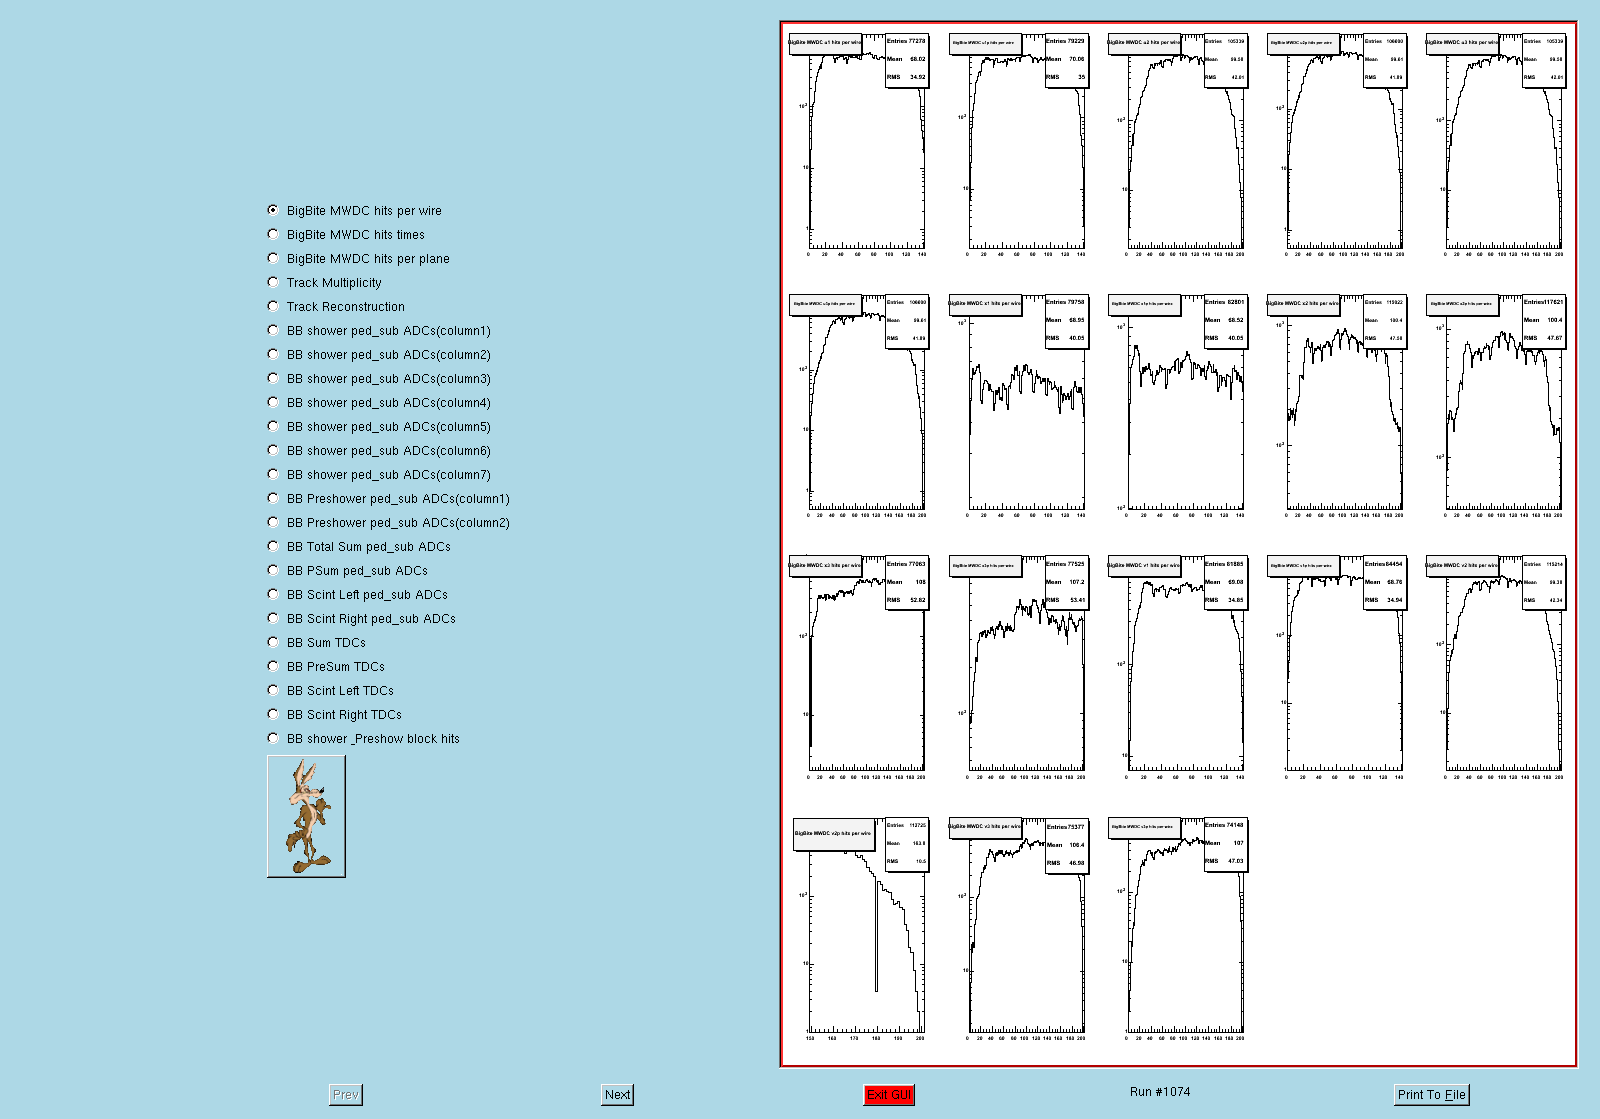Screen dimensions: 1600x1119
Task: Select BB Preshower ped_sub ADCs(column2)
Action: (389, 523)
